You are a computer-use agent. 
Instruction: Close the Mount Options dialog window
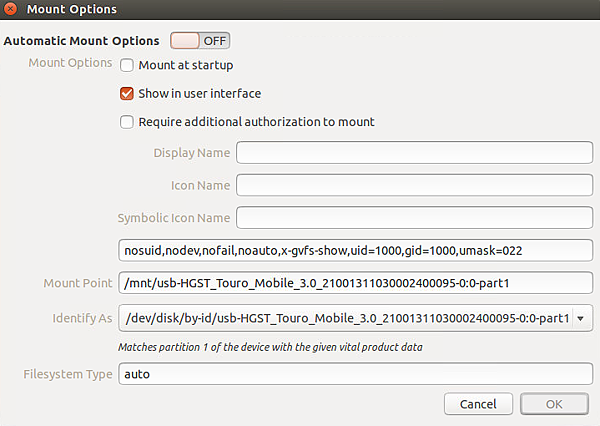tap(10, 9)
